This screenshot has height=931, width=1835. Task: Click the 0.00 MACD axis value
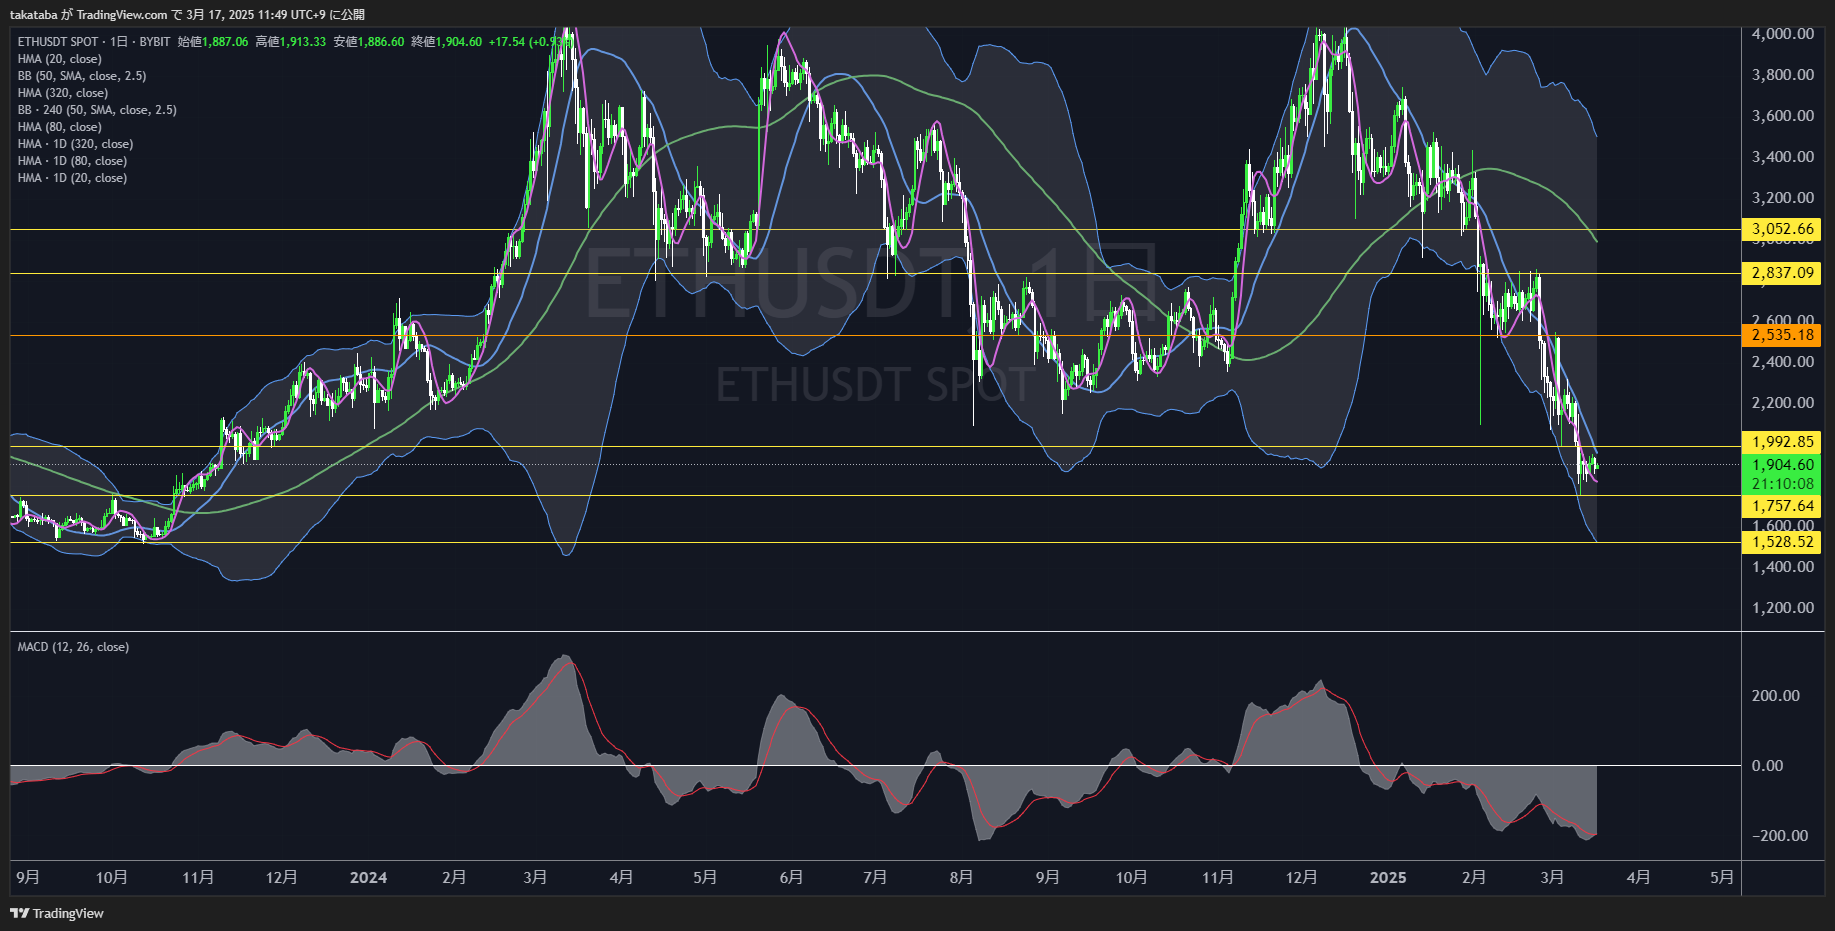click(1767, 766)
